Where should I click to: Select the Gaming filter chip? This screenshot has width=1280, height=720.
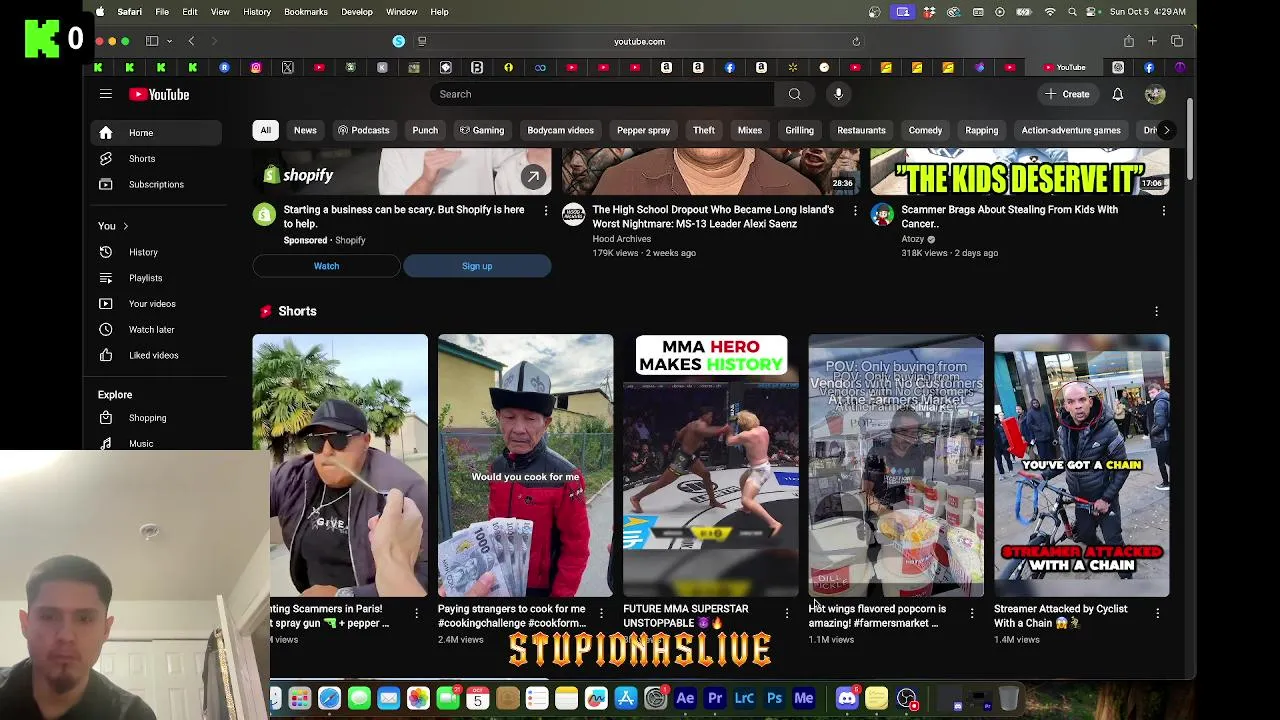tap(481, 130)
